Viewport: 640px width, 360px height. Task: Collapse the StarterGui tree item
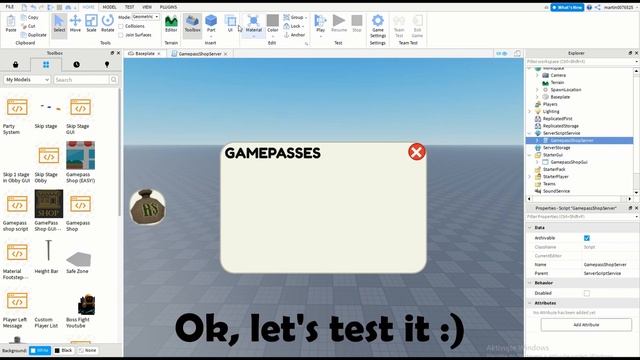point(530,155)
